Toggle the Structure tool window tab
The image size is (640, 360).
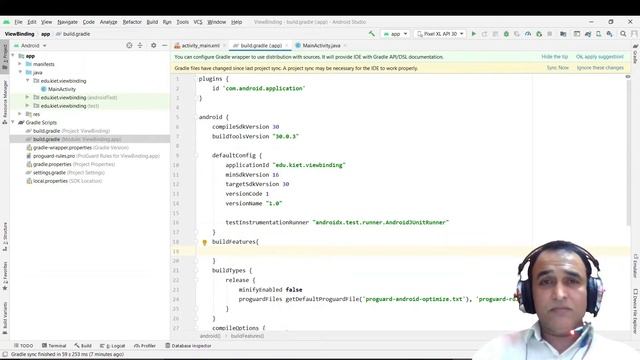5,237
